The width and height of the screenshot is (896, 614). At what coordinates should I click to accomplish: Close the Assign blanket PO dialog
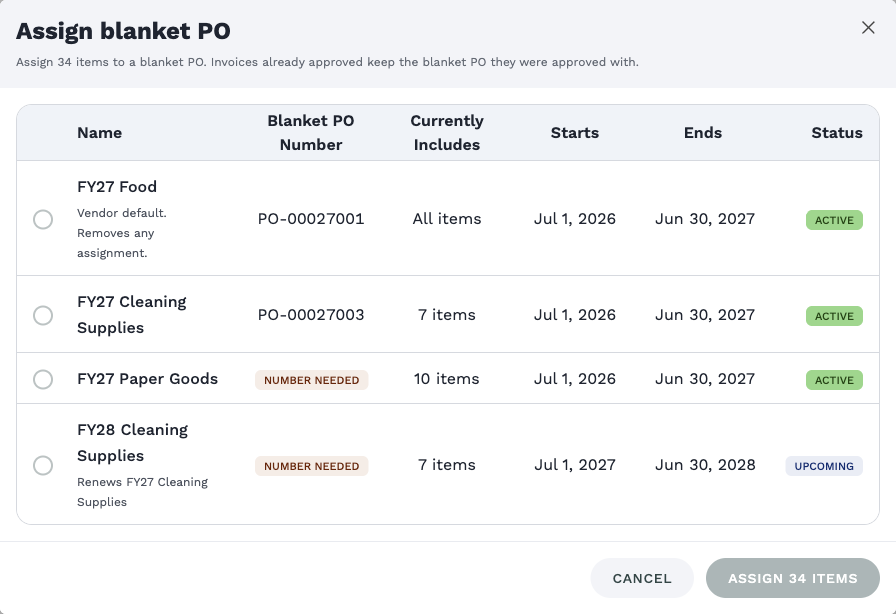coord(868,27)
